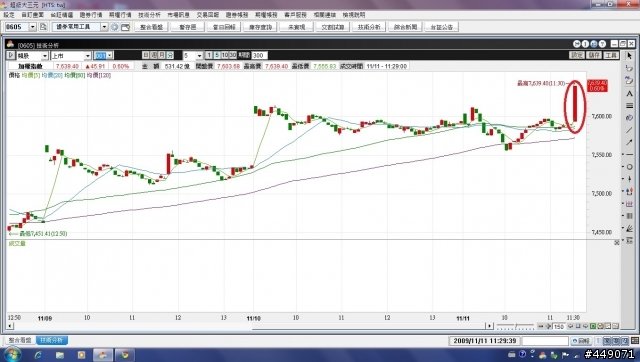Select the arrow pointer tool in drawing toolbar
This screenshot has width=640, height=362.
pyautogui.click(x=629, y=56)
